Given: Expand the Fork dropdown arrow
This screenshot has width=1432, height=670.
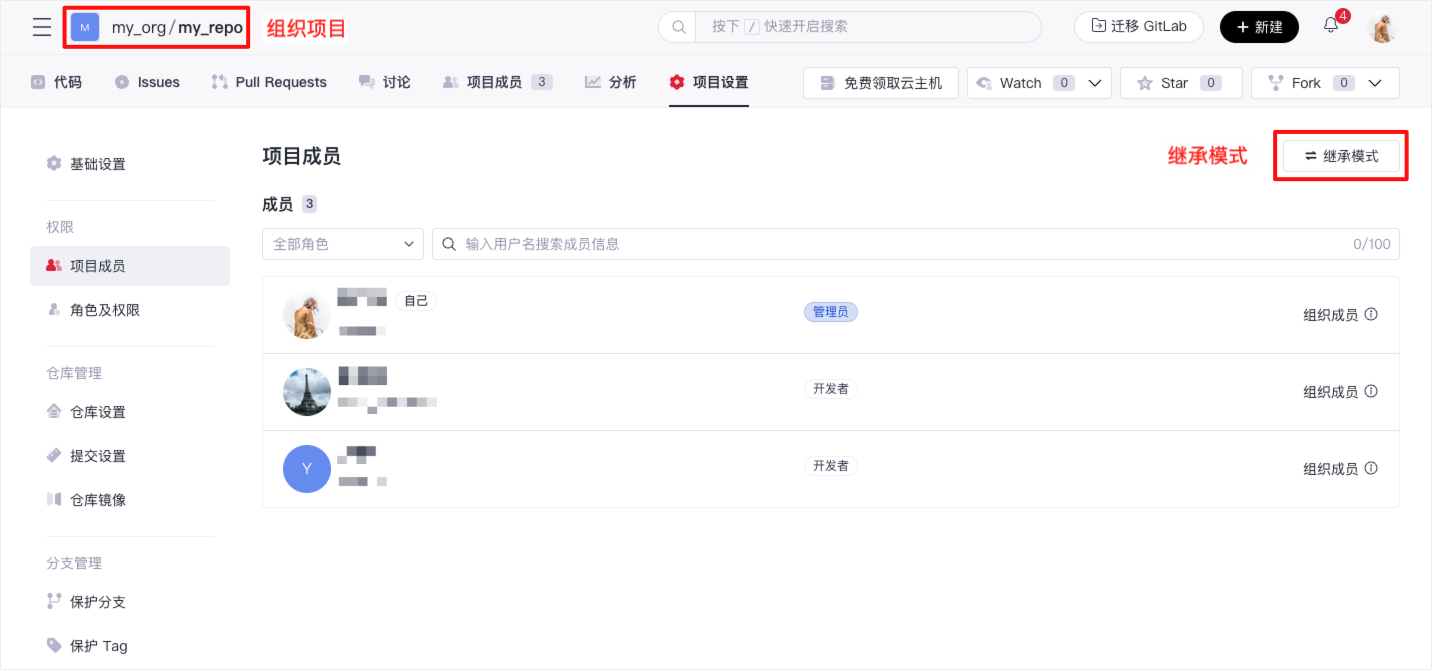Looking at the screenshot, I should 1376,83.
